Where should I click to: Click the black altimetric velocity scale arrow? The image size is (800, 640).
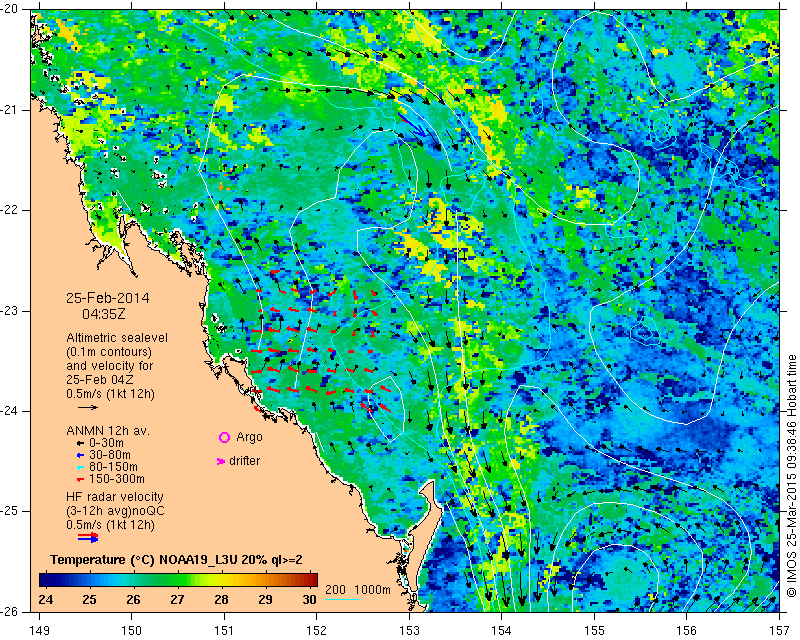[x=88, y=407]
